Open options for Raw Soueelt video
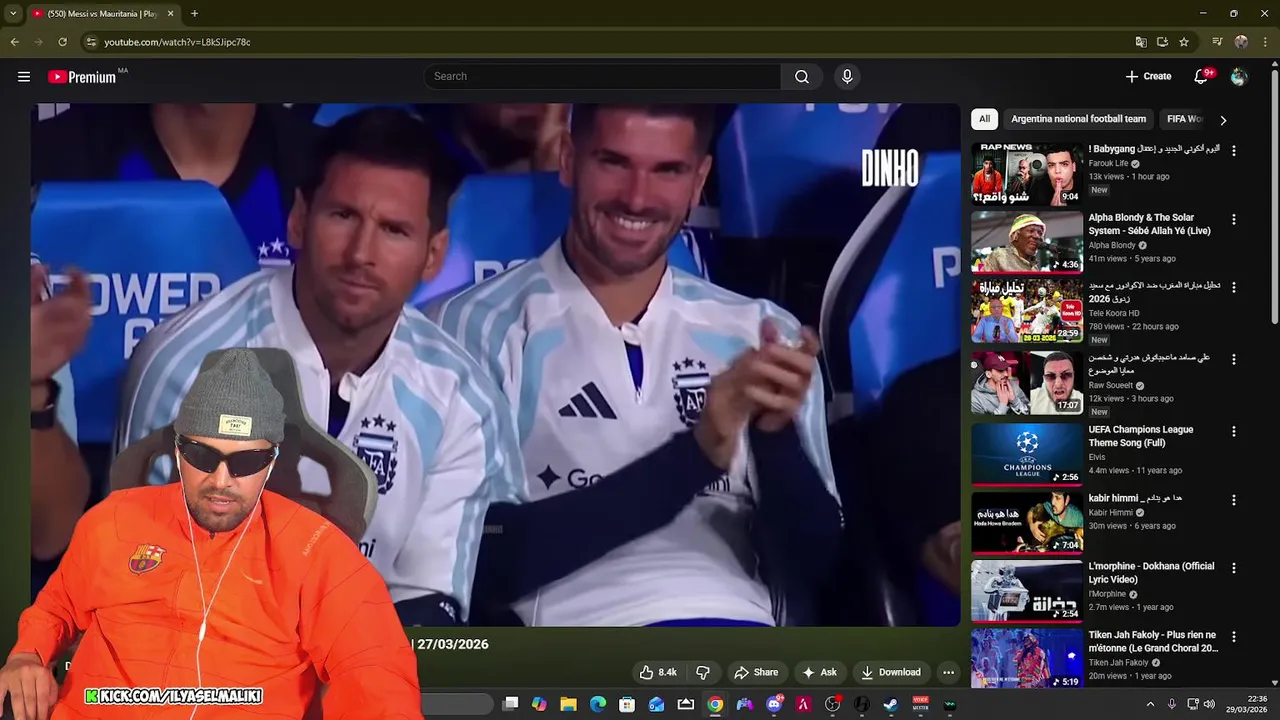 (x=1233, y=359)
